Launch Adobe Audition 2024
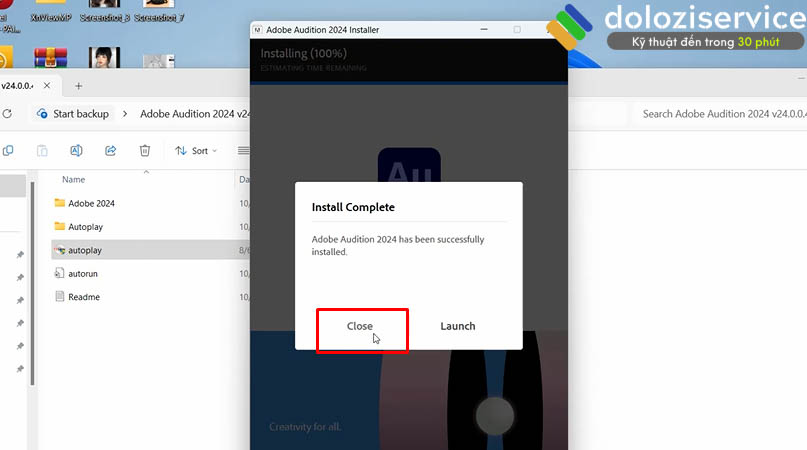 [x=458, y=326]
